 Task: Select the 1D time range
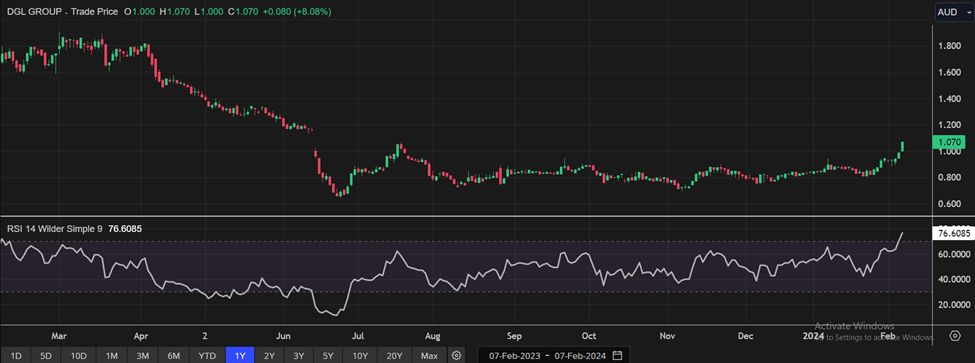(16, 356)
